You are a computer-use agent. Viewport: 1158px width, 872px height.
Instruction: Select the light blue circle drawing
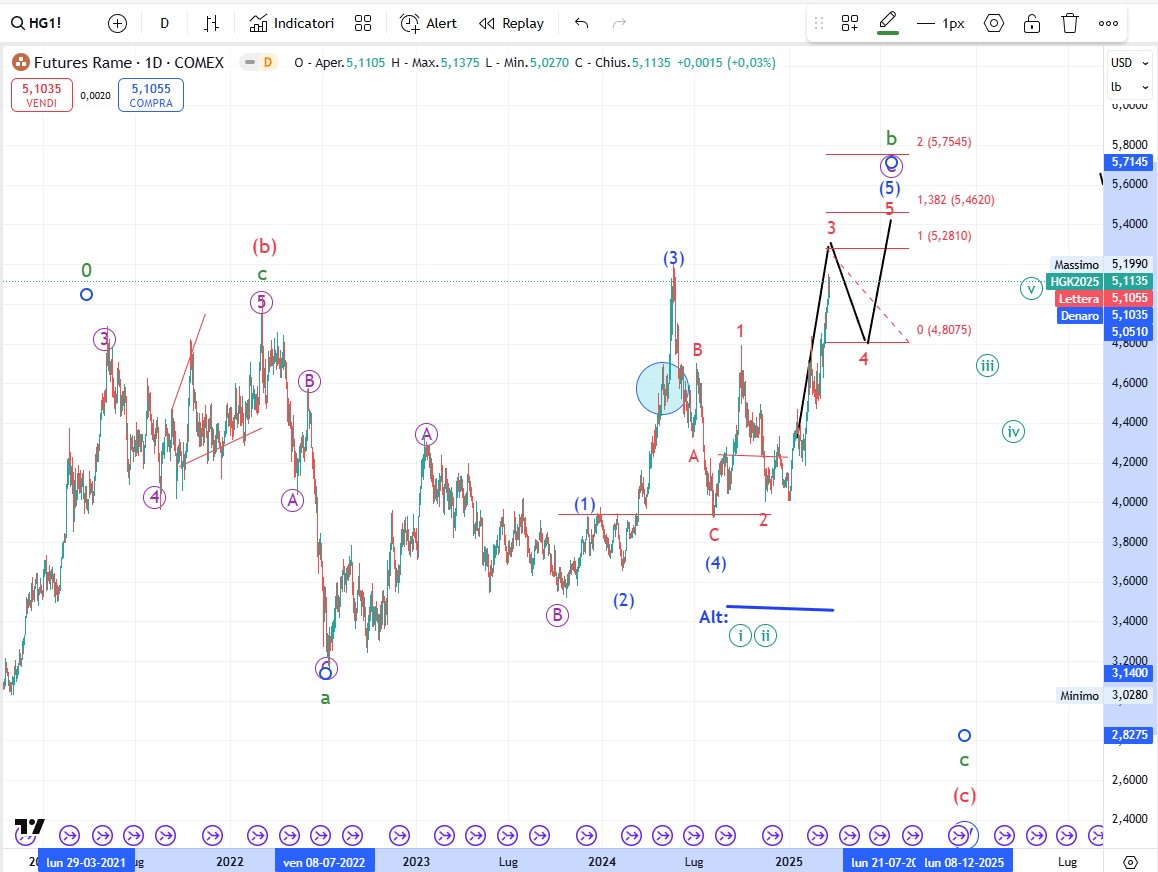click(662, 388)
